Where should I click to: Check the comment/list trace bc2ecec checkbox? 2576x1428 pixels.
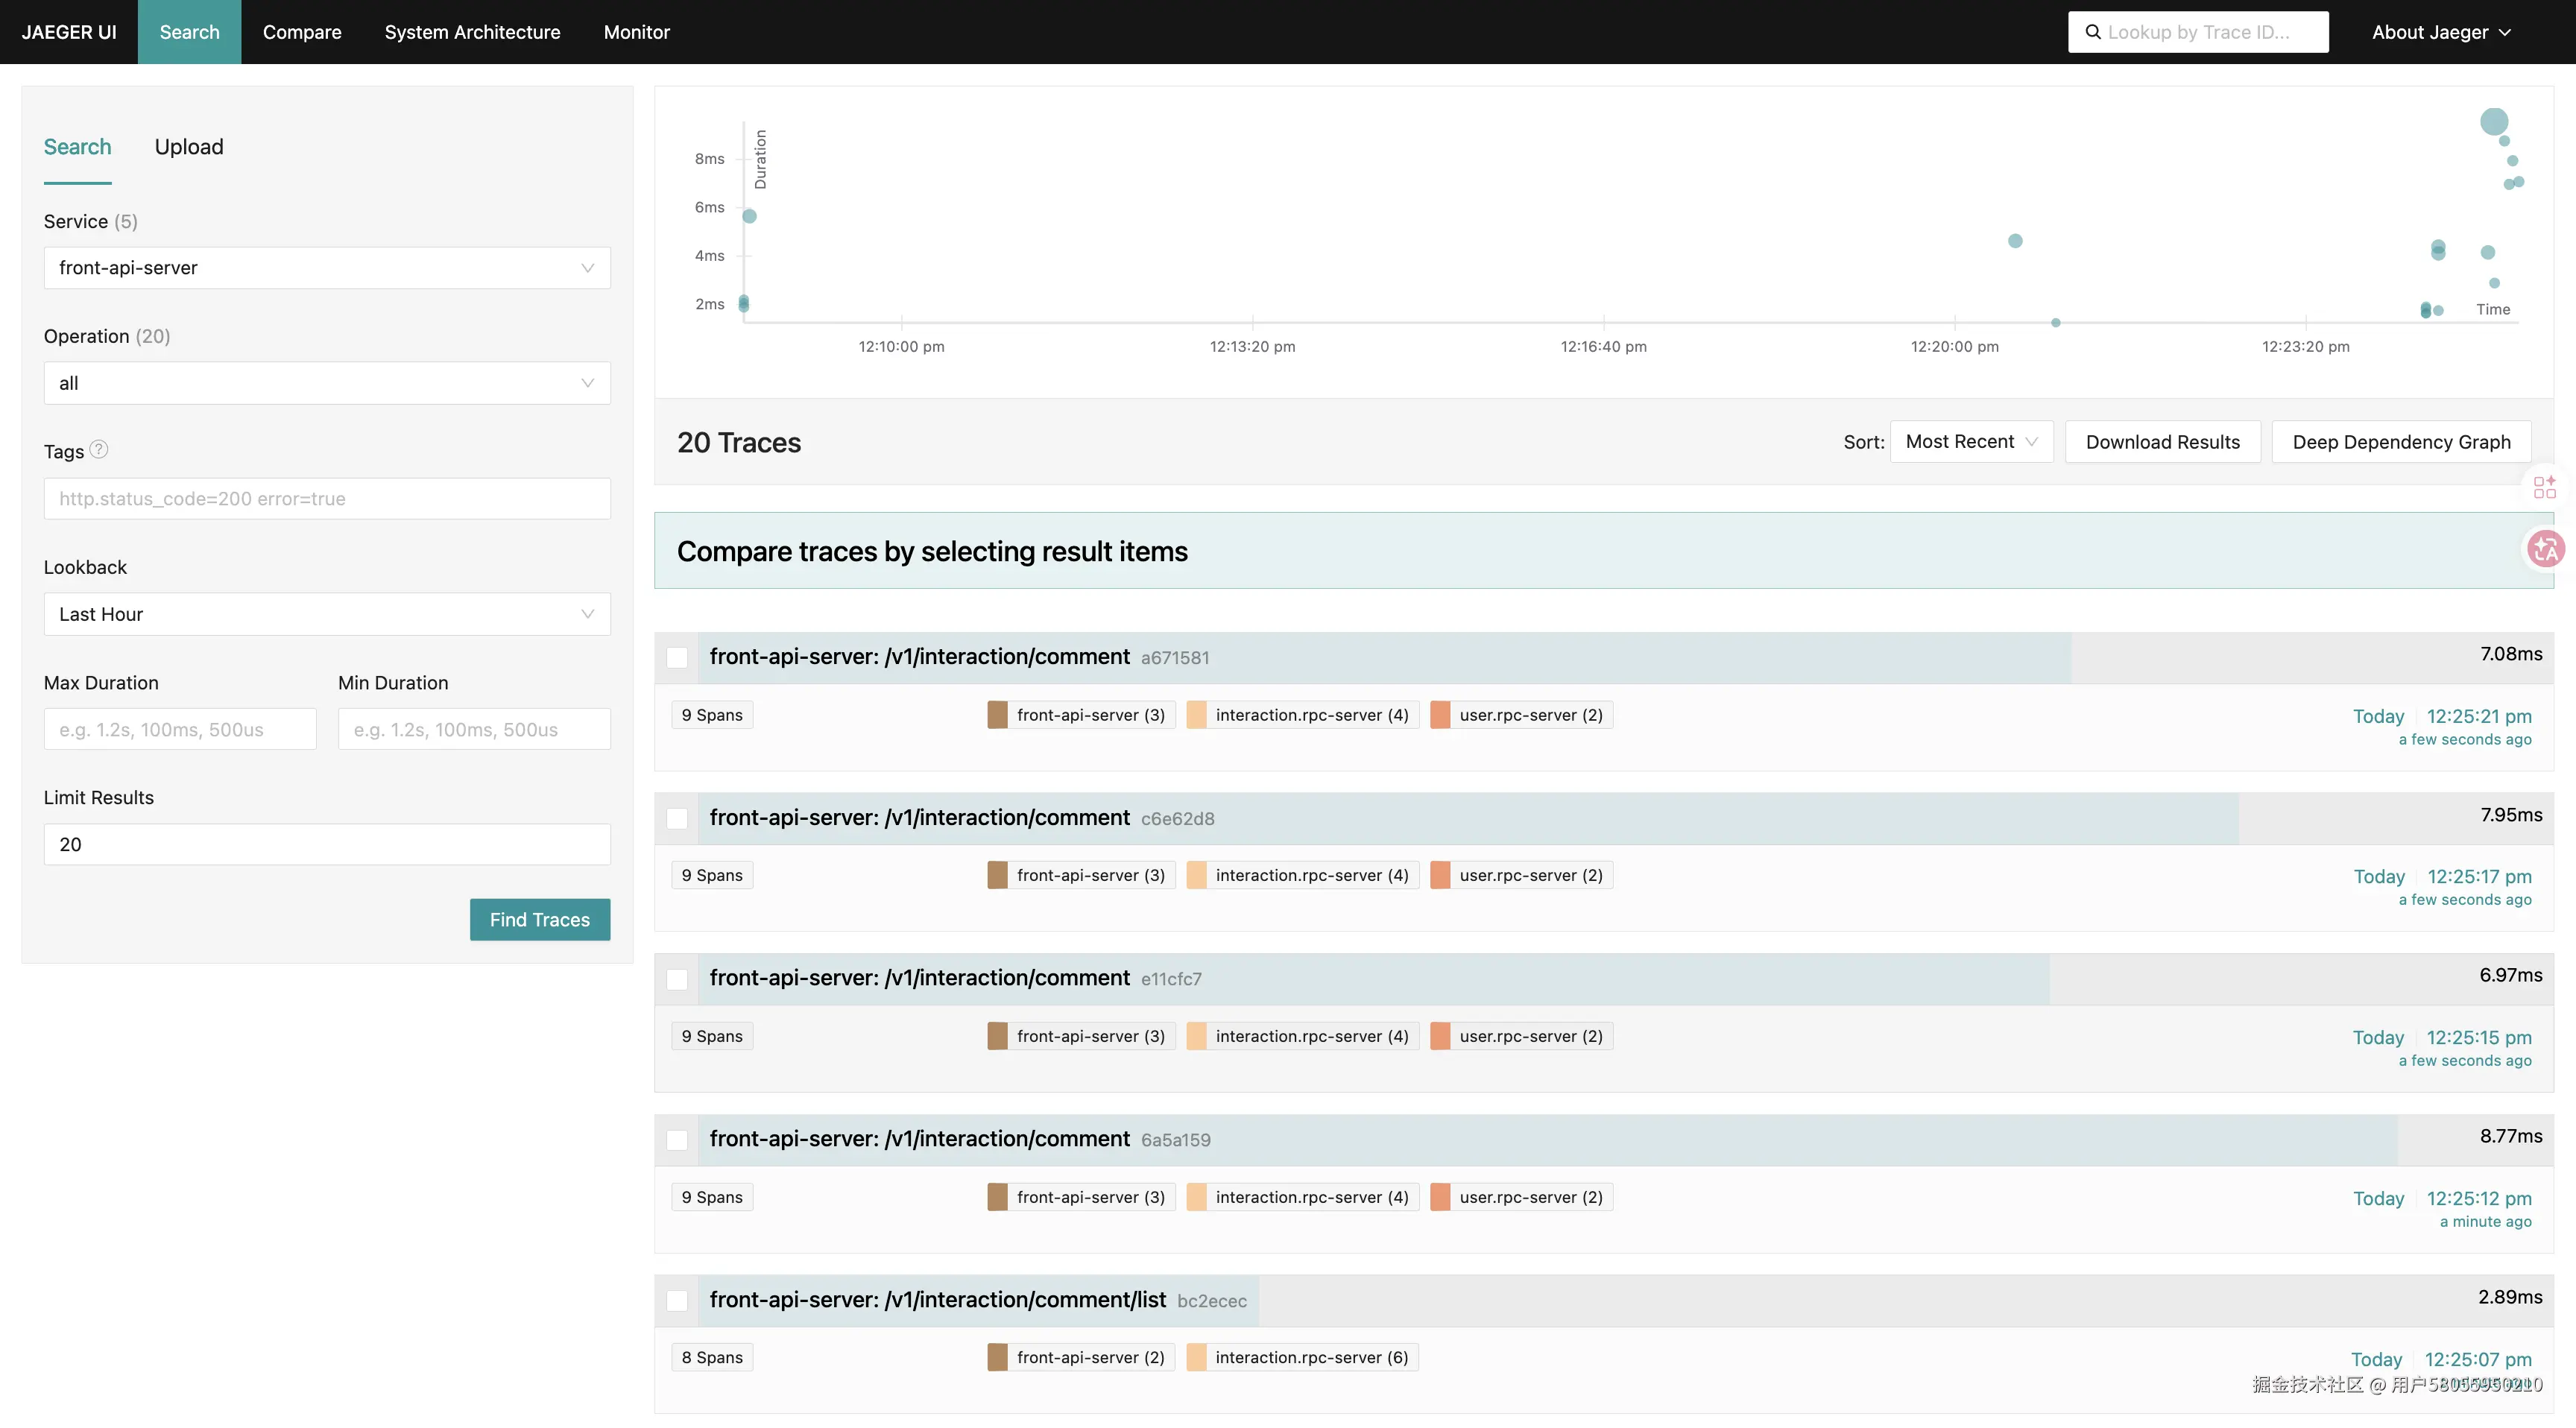[677, 1300]
